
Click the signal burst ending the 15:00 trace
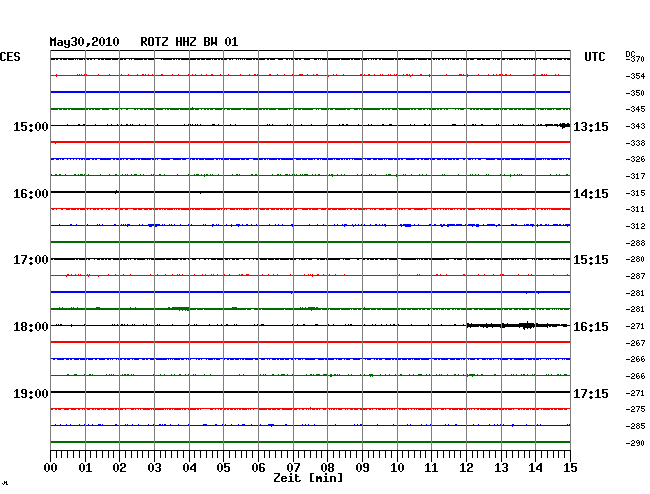pos(558,125)
